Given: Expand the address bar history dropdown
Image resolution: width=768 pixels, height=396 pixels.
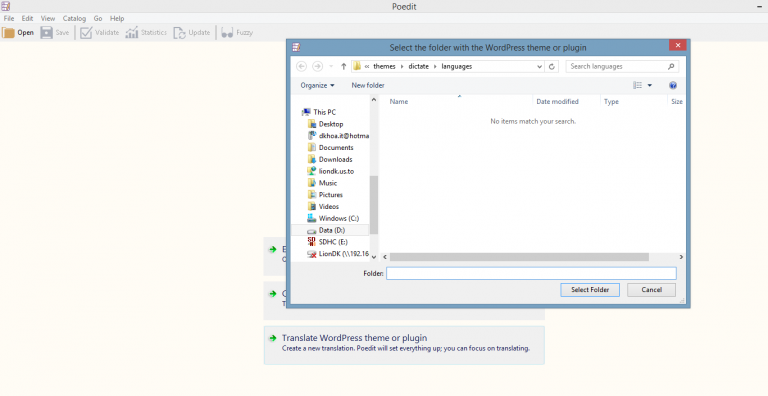Looking at the screenshot, I should click(x=539, y=67).
